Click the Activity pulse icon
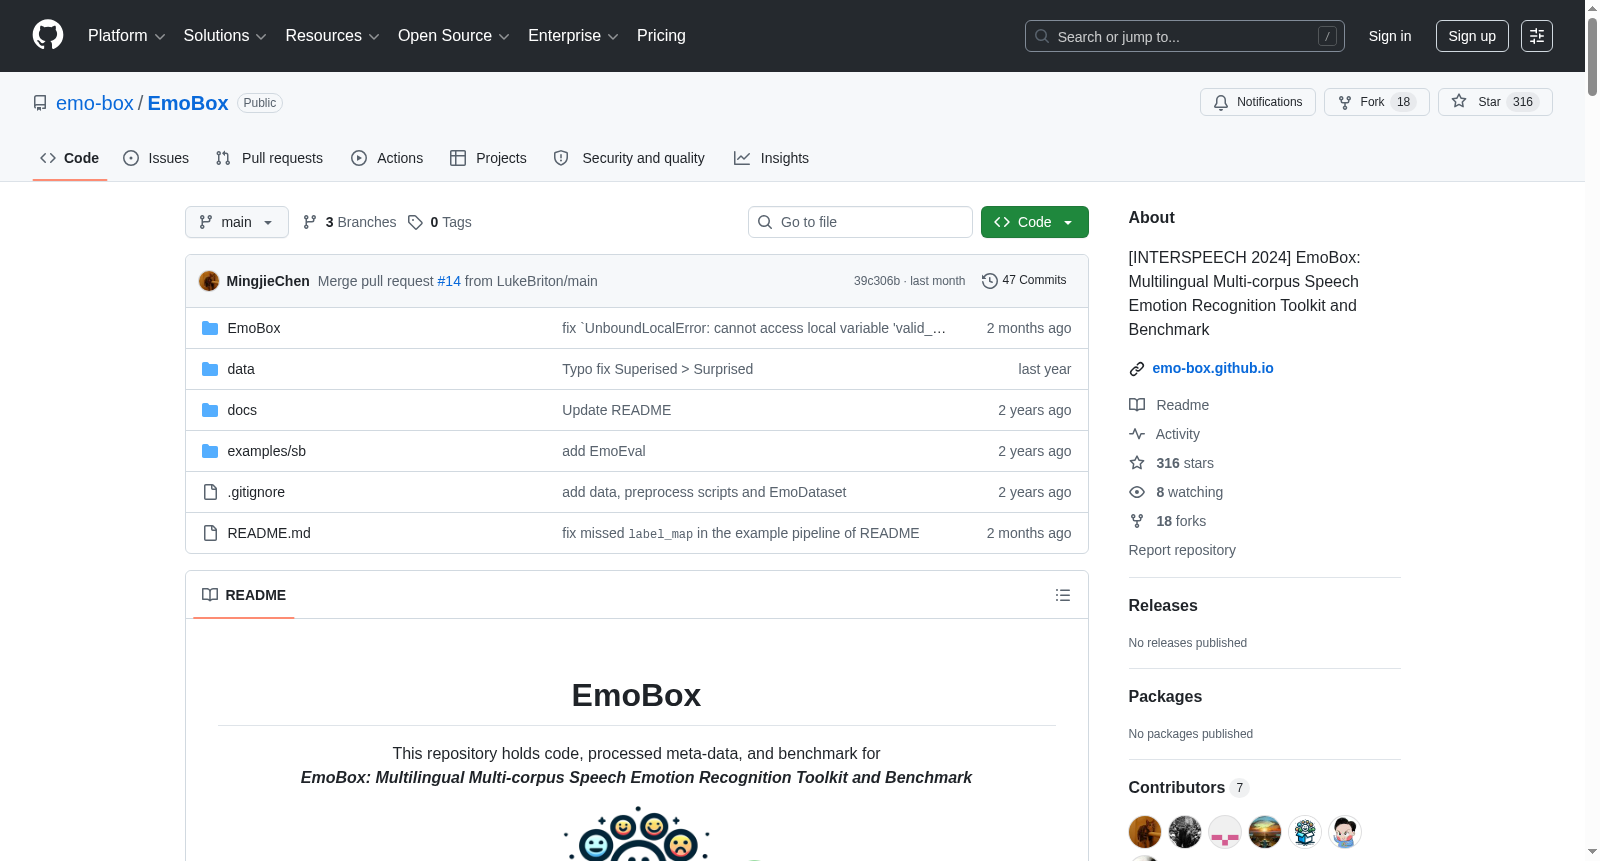 pyautogui.click(x=1137, y=434)
